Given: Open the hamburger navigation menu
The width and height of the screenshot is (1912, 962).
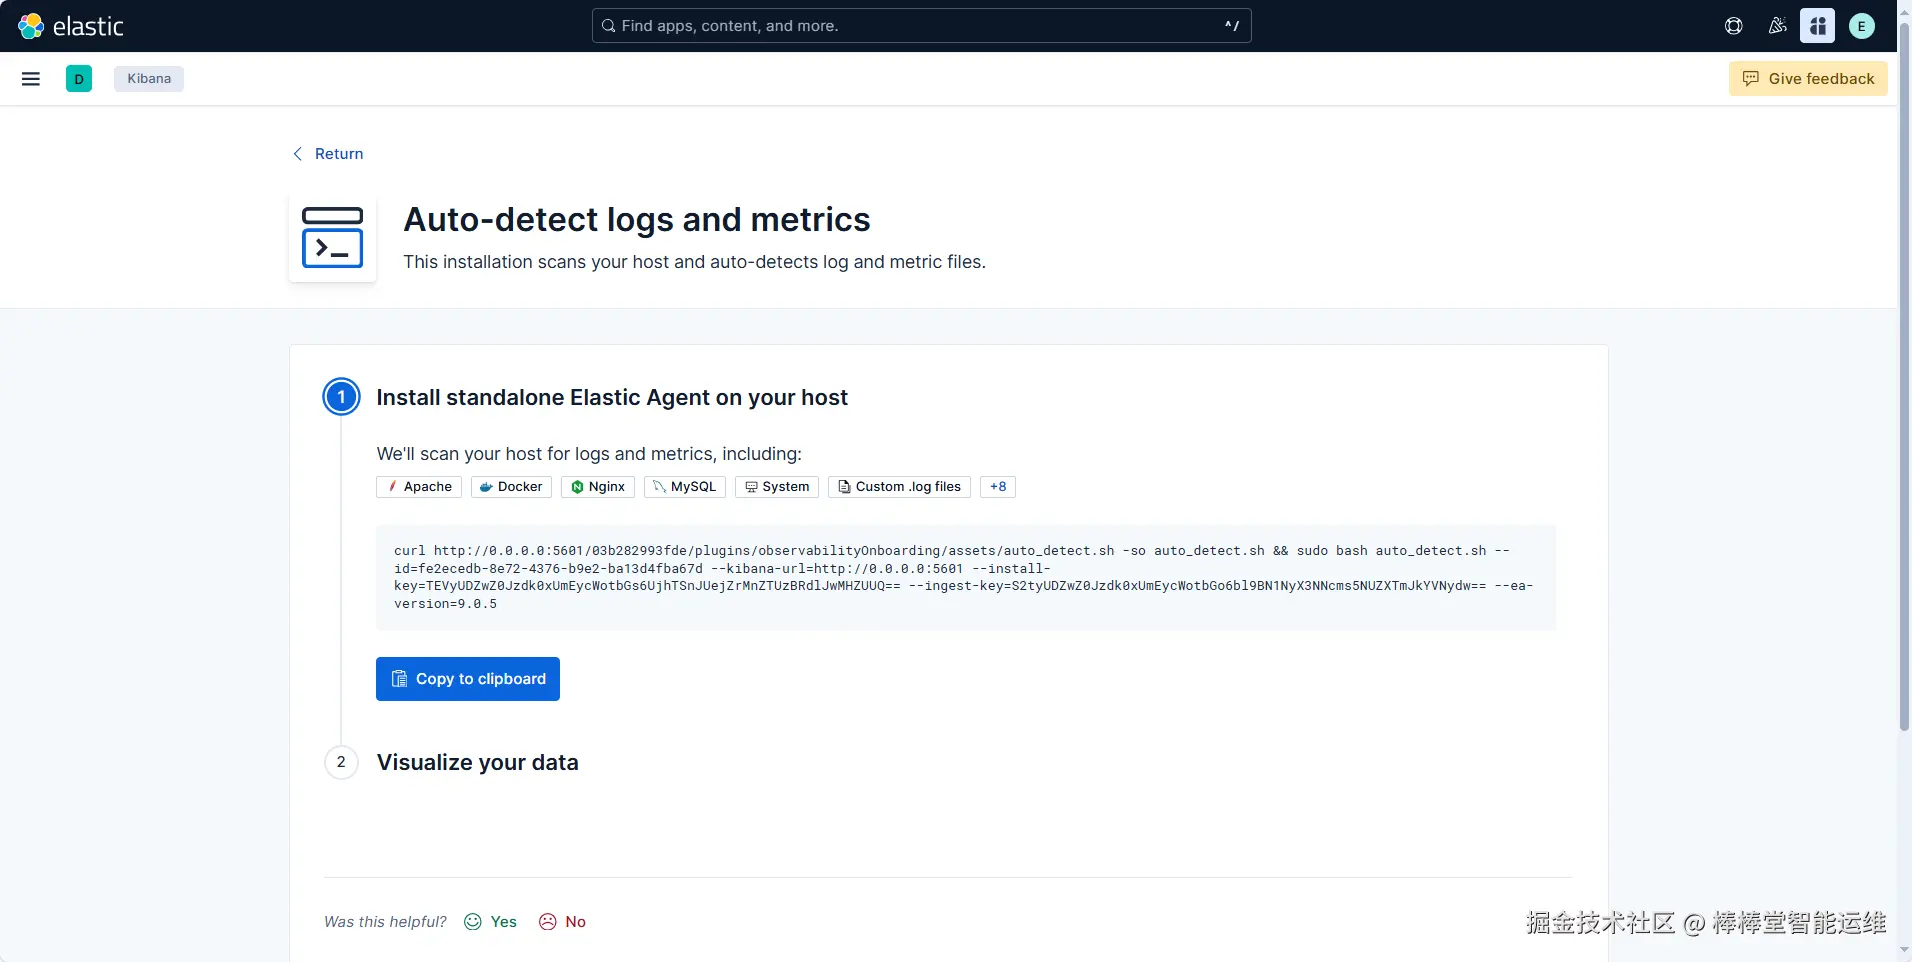Looking at the screenshot, I should pos(31,79).
